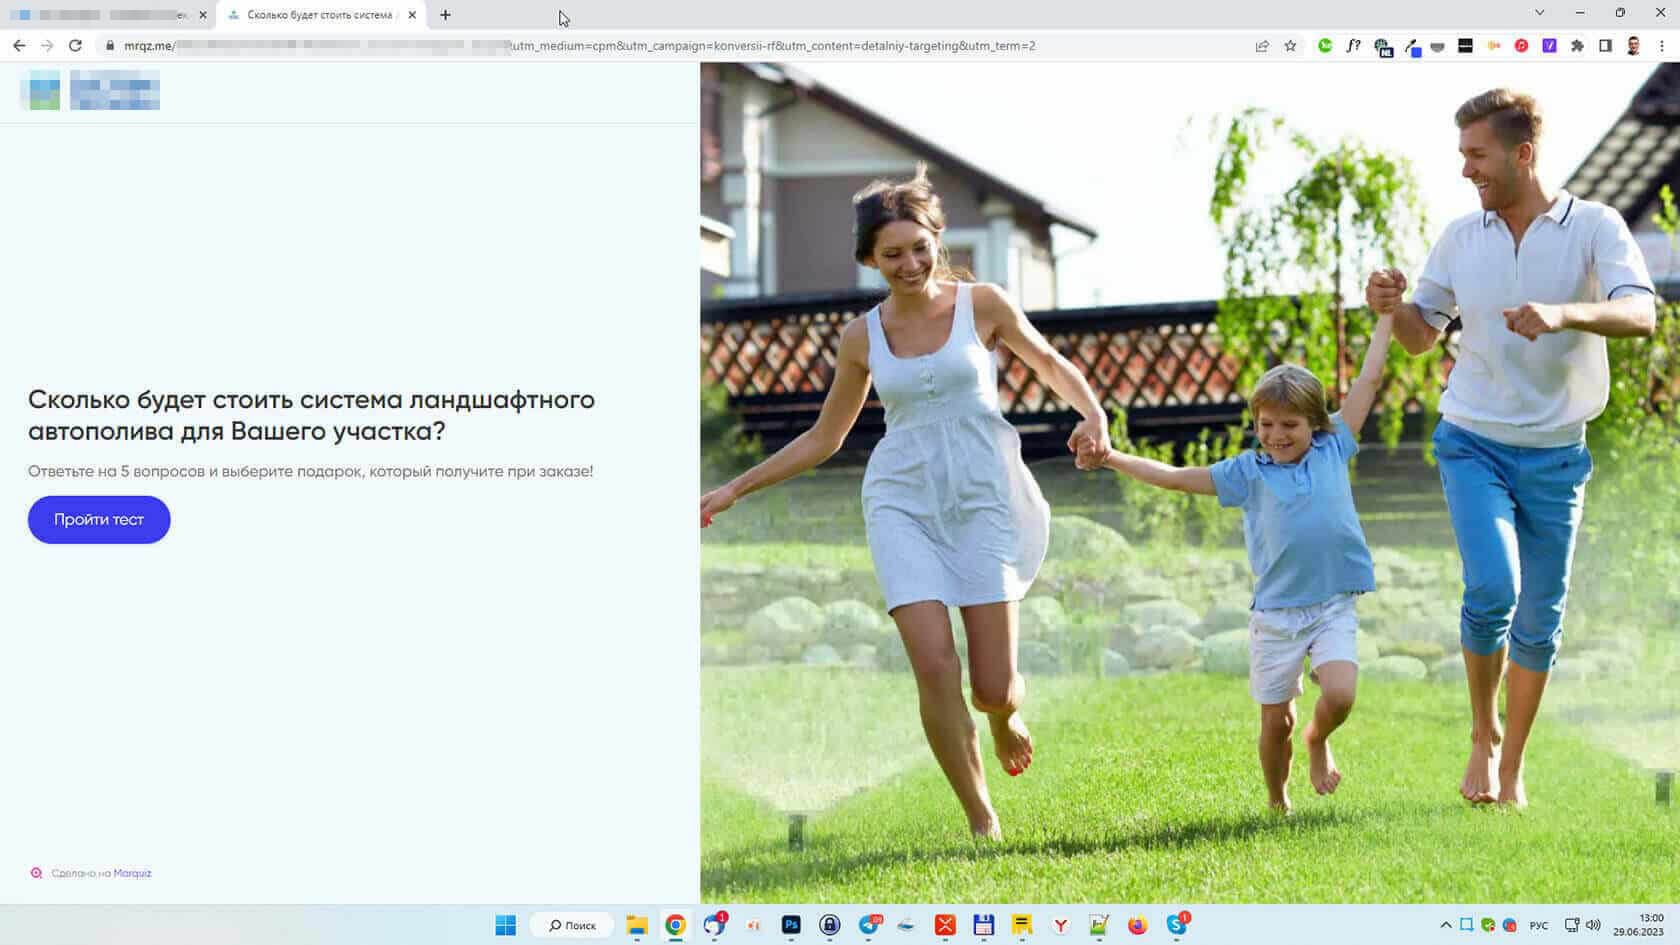
Task: Reload the page with the refresh icon
Action: coord(75,45)
